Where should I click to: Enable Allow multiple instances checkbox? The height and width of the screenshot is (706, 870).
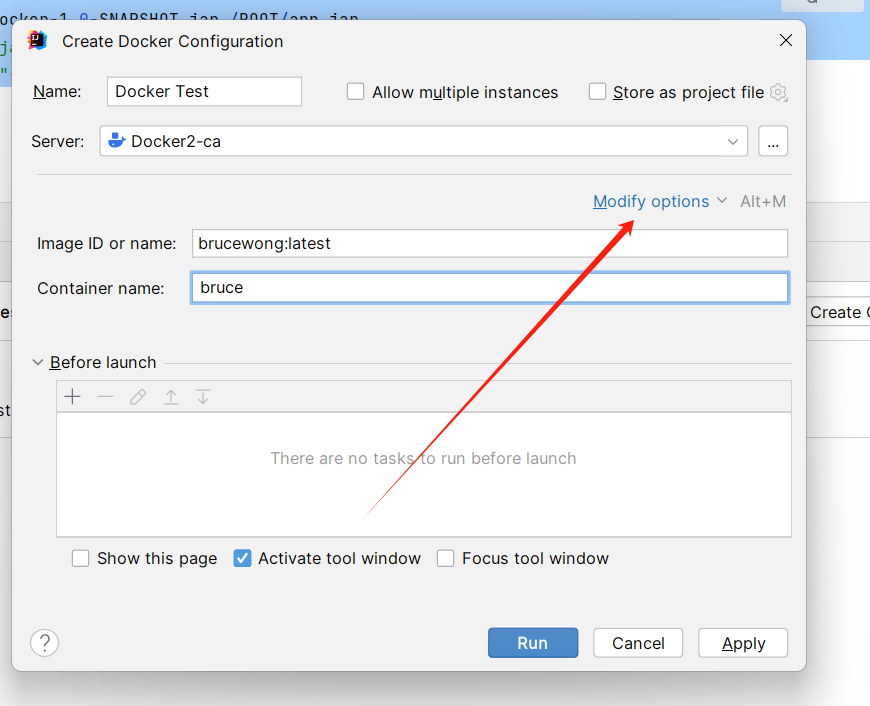[x=355, y=92]
